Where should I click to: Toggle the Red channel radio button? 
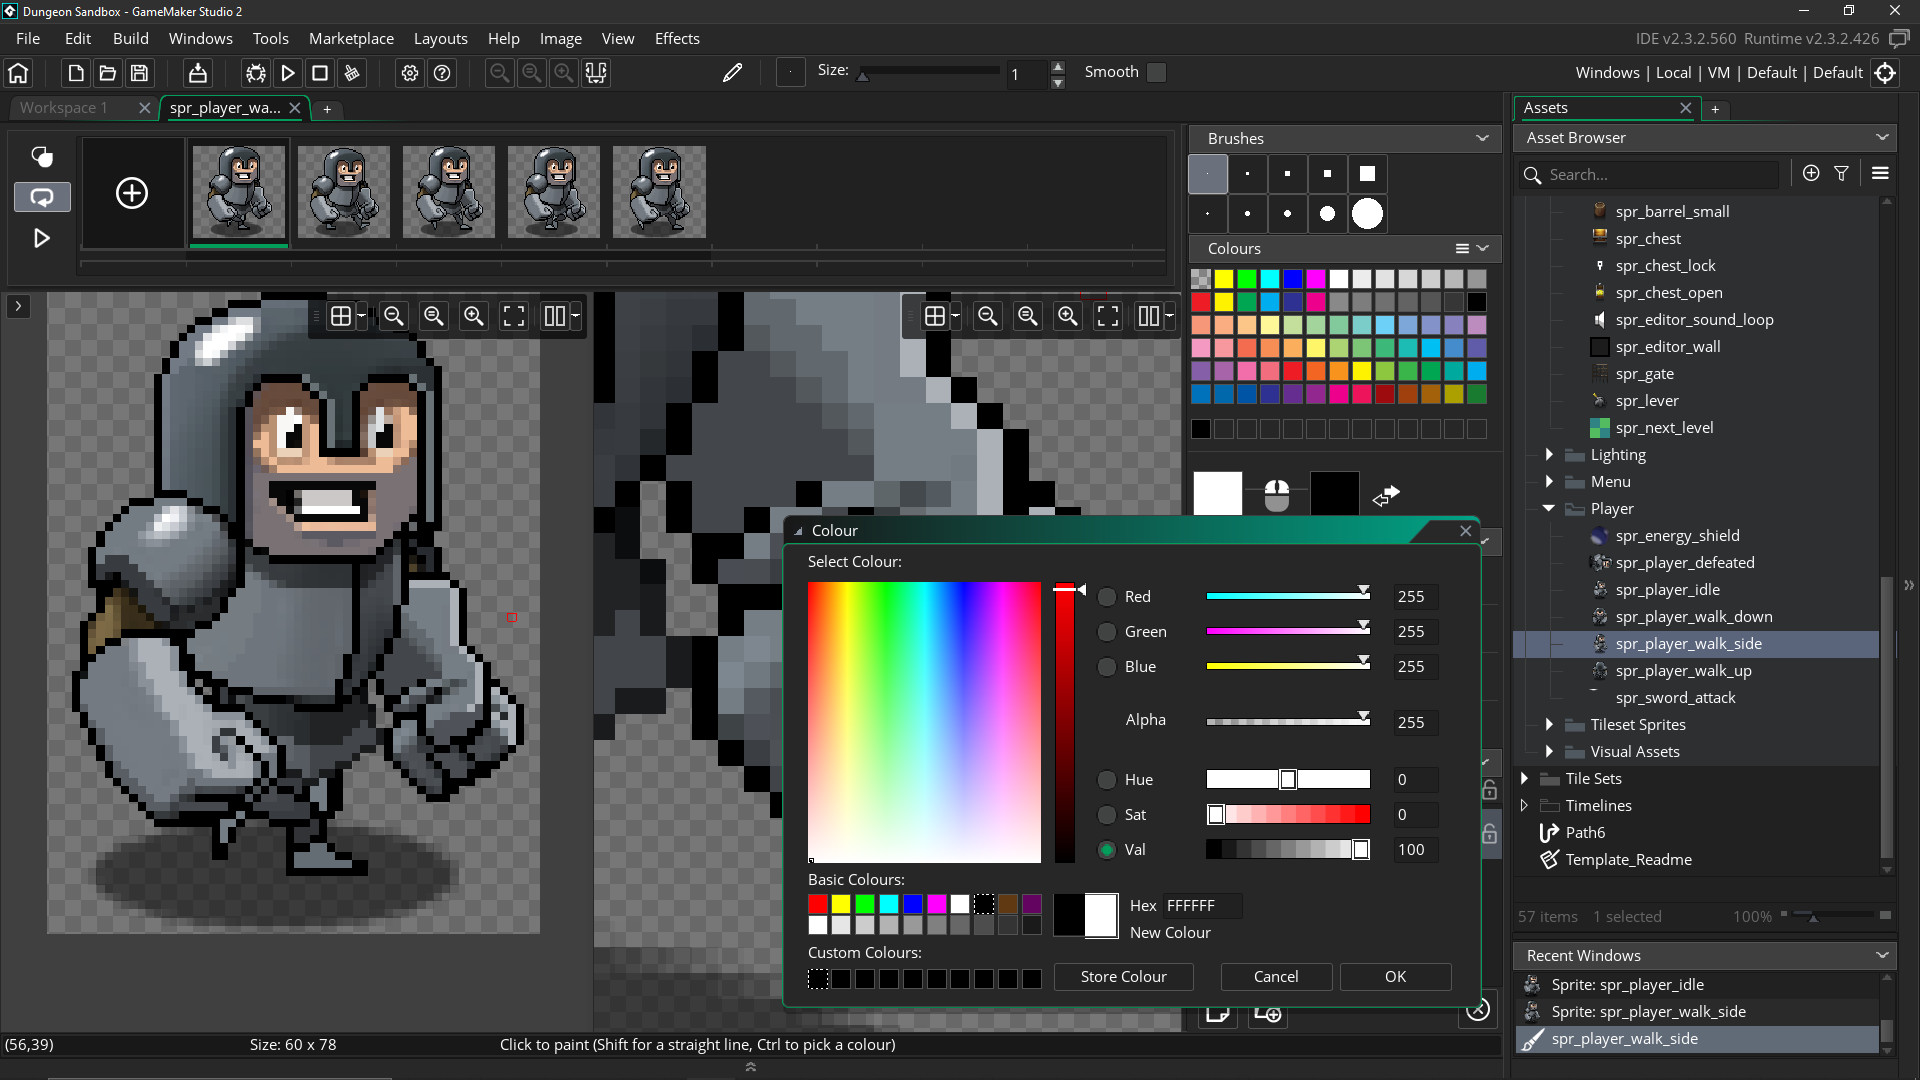point(1106,596)
